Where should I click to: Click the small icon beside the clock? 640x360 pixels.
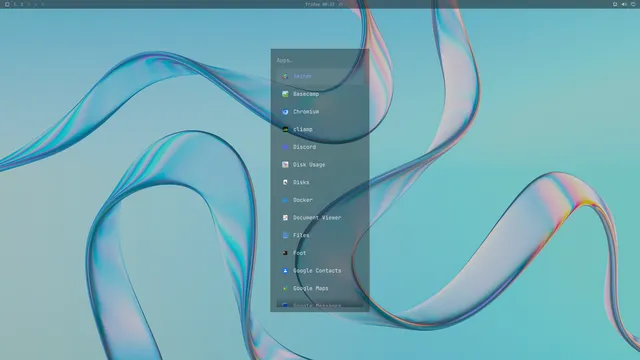coord(341,4)
